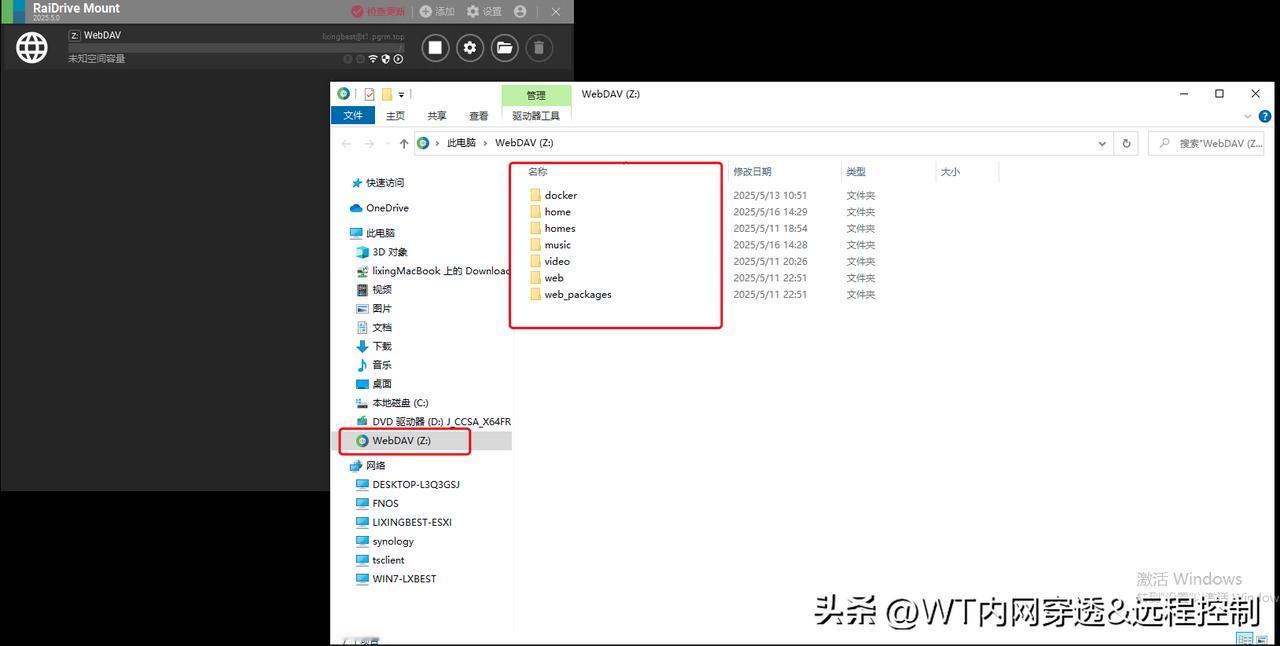Open address bar history dropdown
Image resolution: width=1280 pixels, height=646 pixels.
(1102, 143)
